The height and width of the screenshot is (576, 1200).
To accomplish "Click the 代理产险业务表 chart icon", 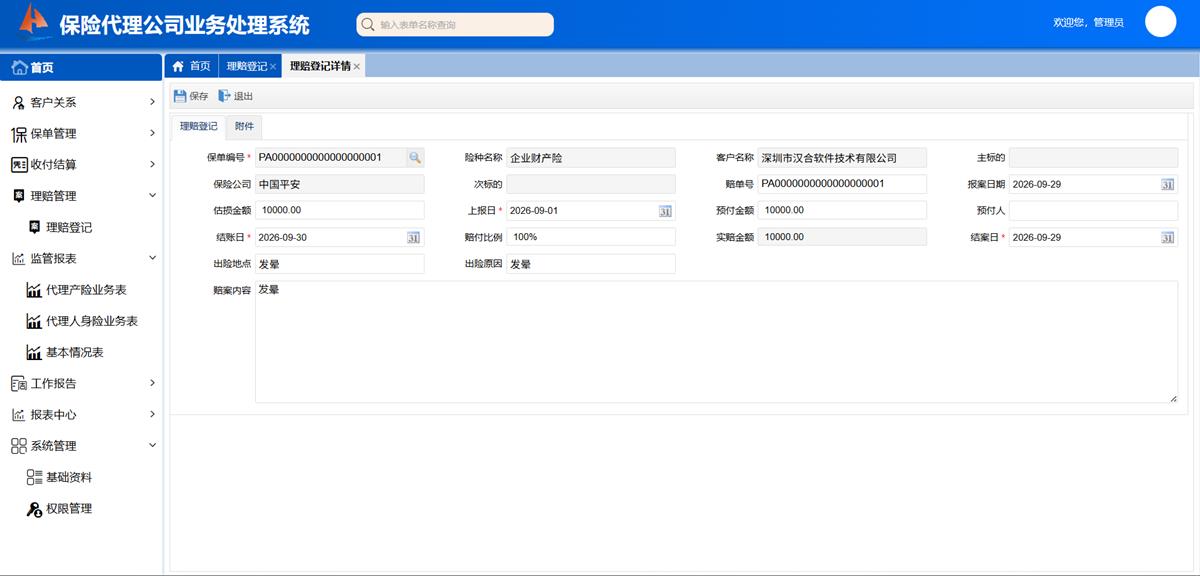I will point(34,290).
